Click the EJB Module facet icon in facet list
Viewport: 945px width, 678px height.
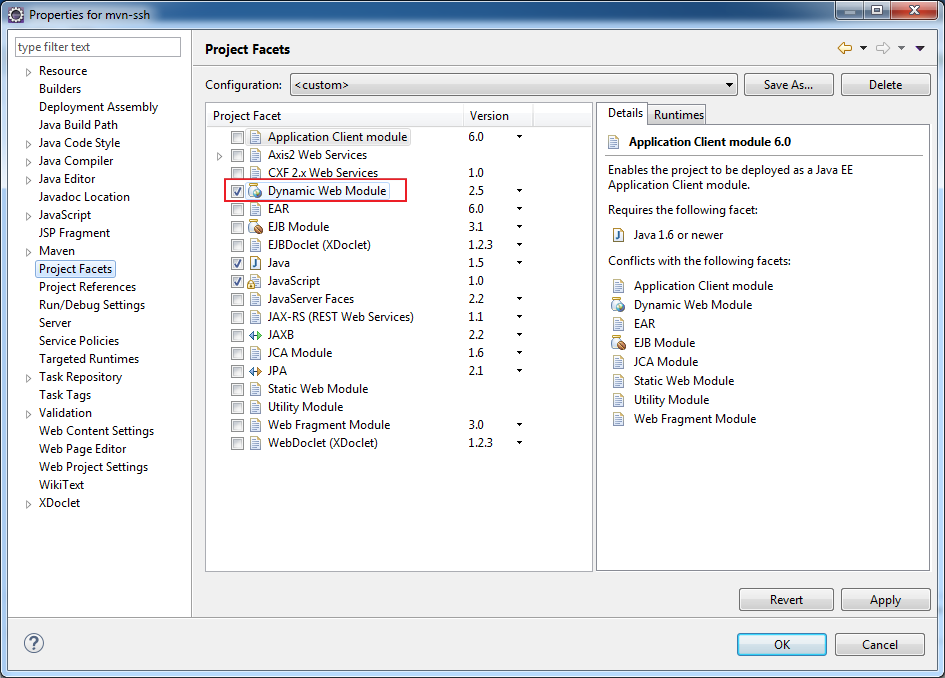(256, 227)
